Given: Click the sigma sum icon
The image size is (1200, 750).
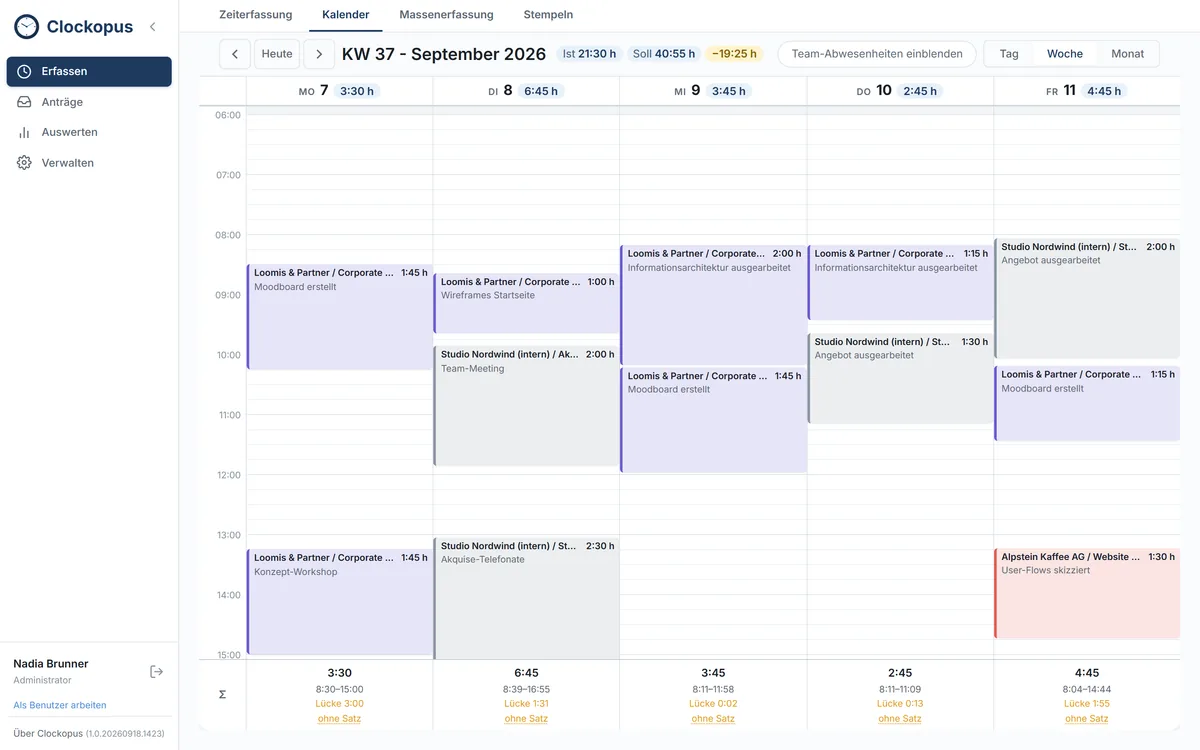Looking at the screenshot, I should [222, 694].
